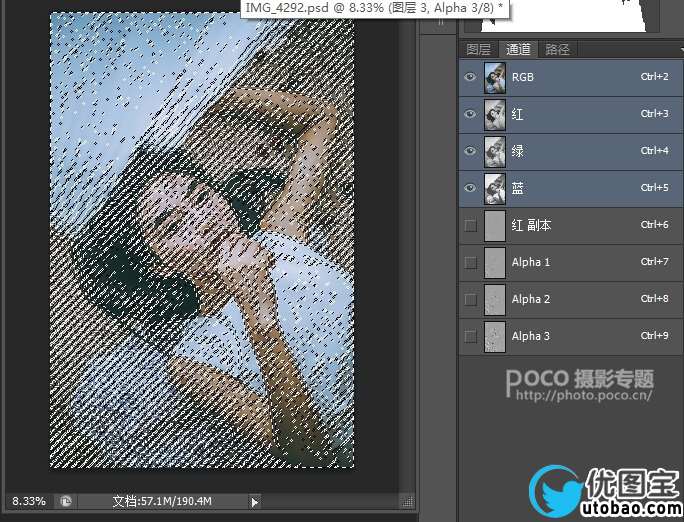Image resolution: width=684 pixels, height=522 pixels.
Task: Click the status bar icon beside zoom percentage
Action: (64, 501)
